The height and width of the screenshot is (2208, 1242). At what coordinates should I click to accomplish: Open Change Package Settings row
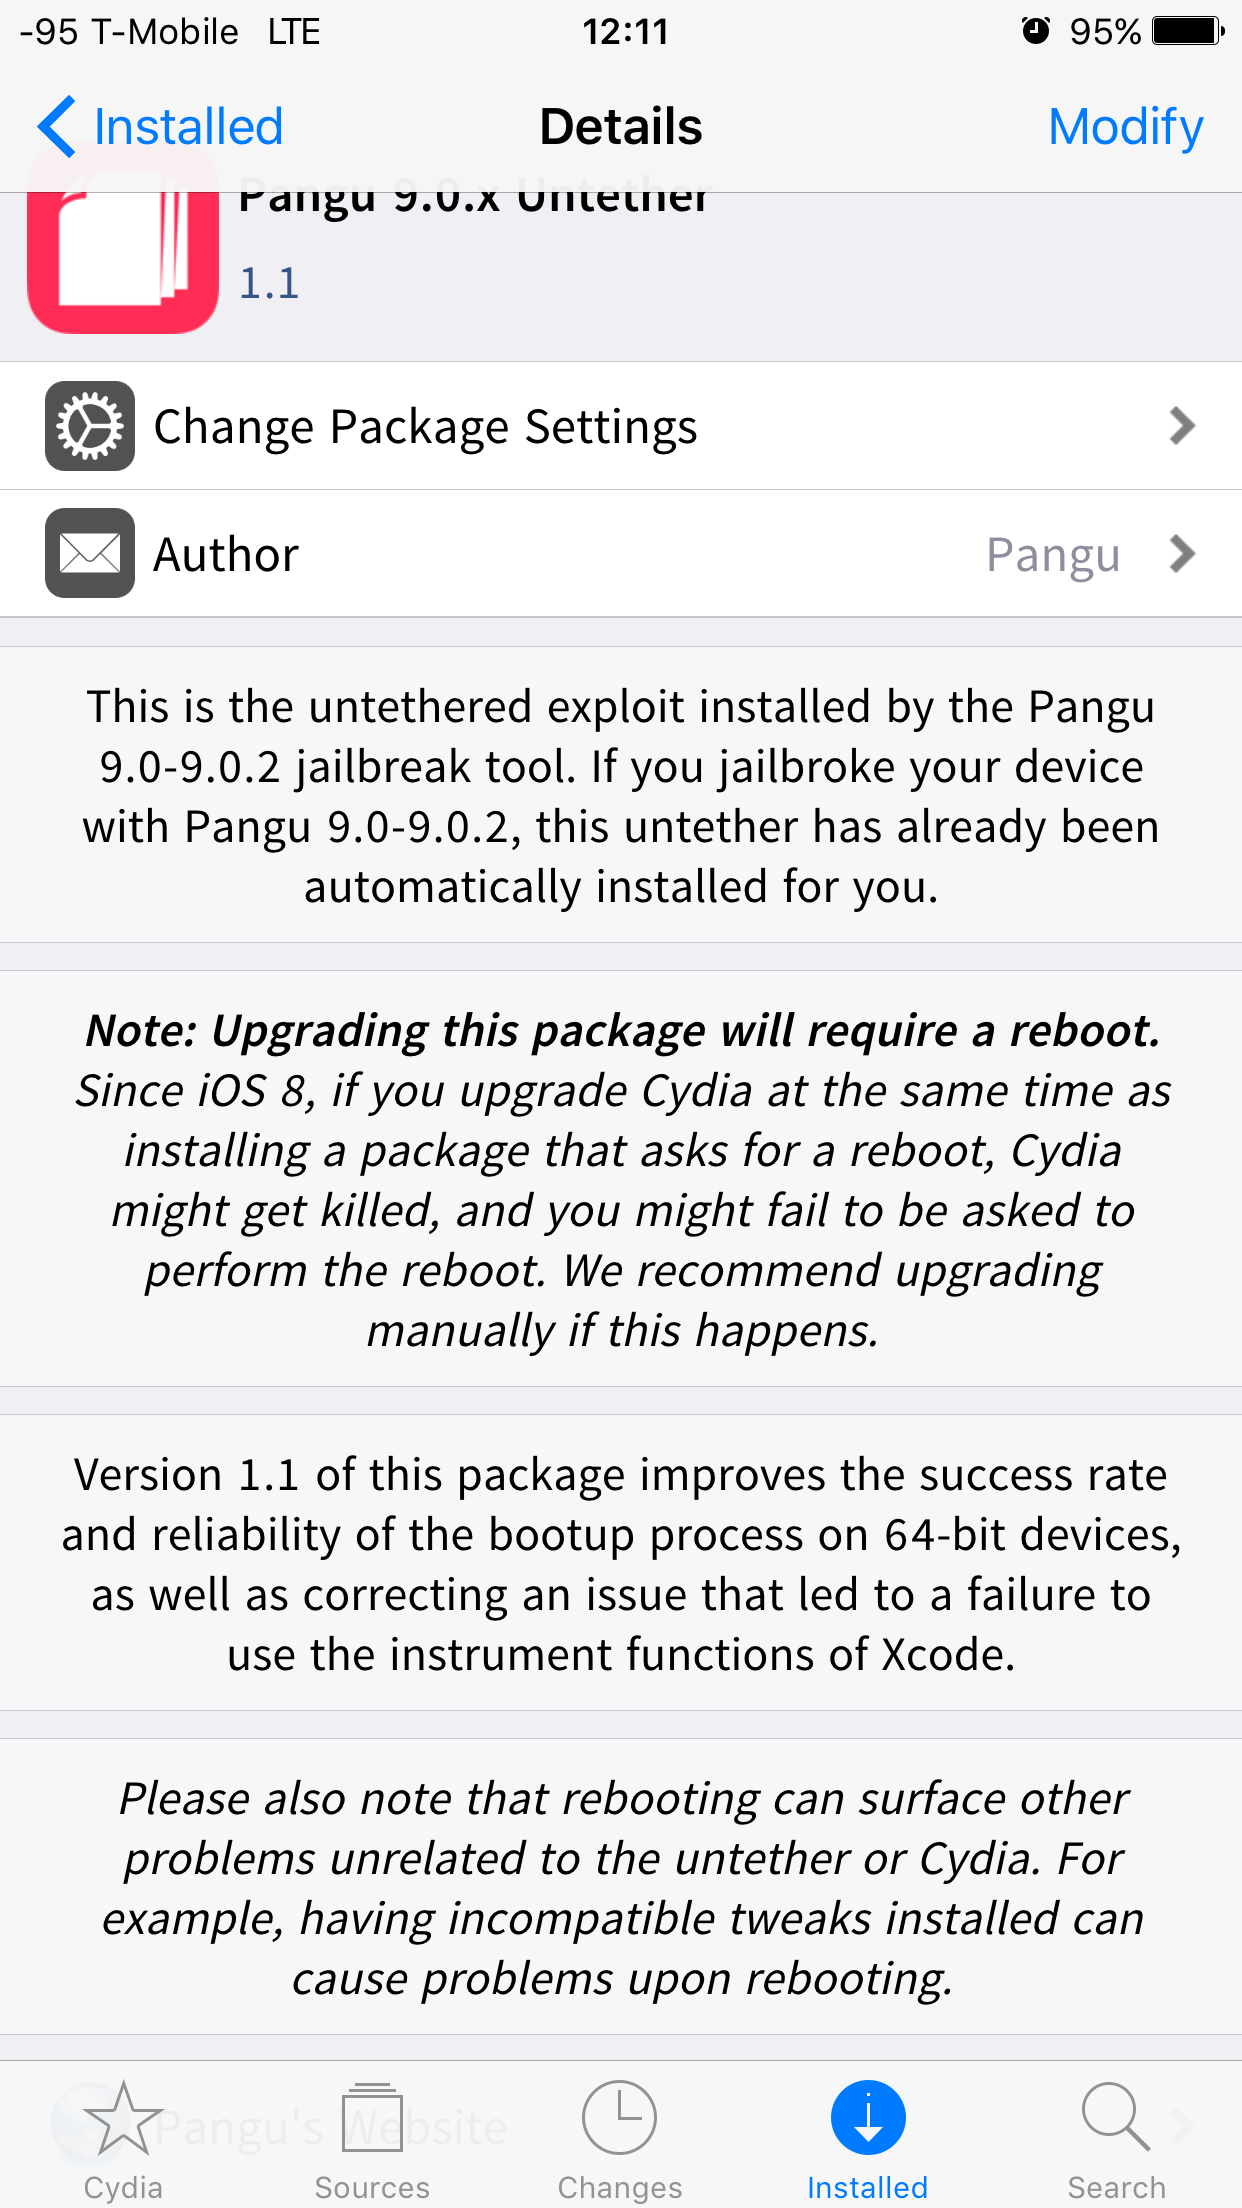pyautogui.click(x=621, y=426)
